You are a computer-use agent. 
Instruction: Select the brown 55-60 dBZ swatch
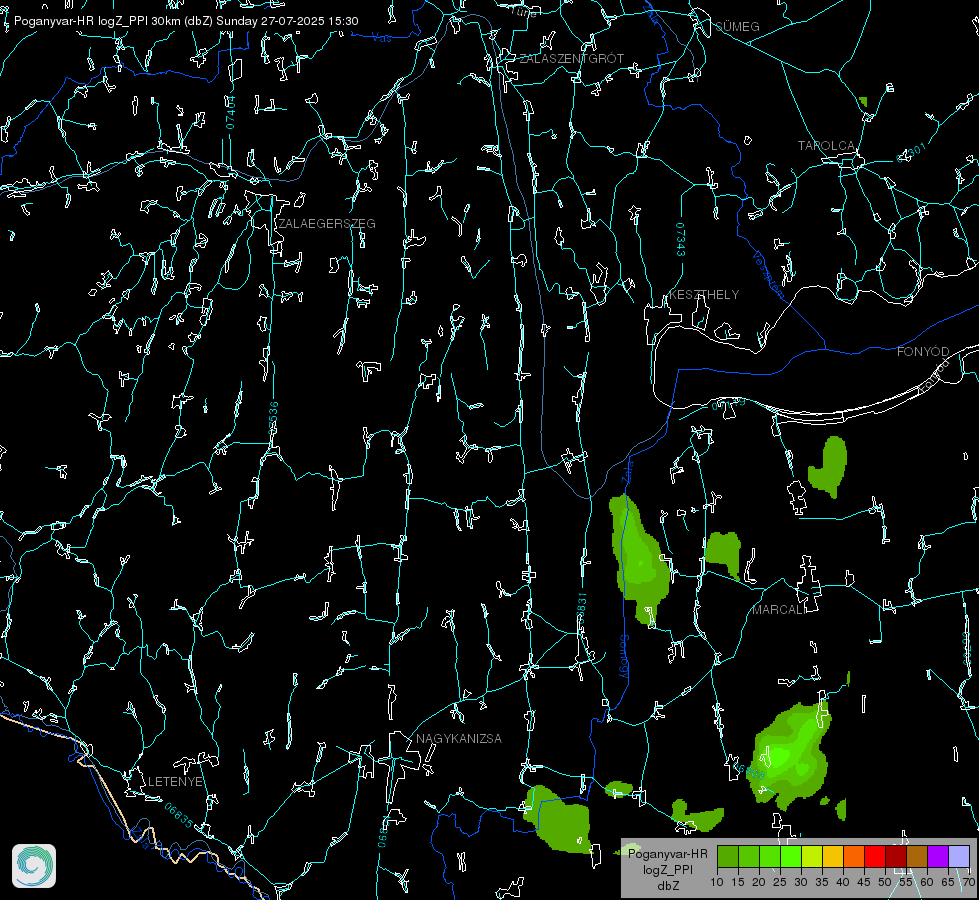pos(917,856)
